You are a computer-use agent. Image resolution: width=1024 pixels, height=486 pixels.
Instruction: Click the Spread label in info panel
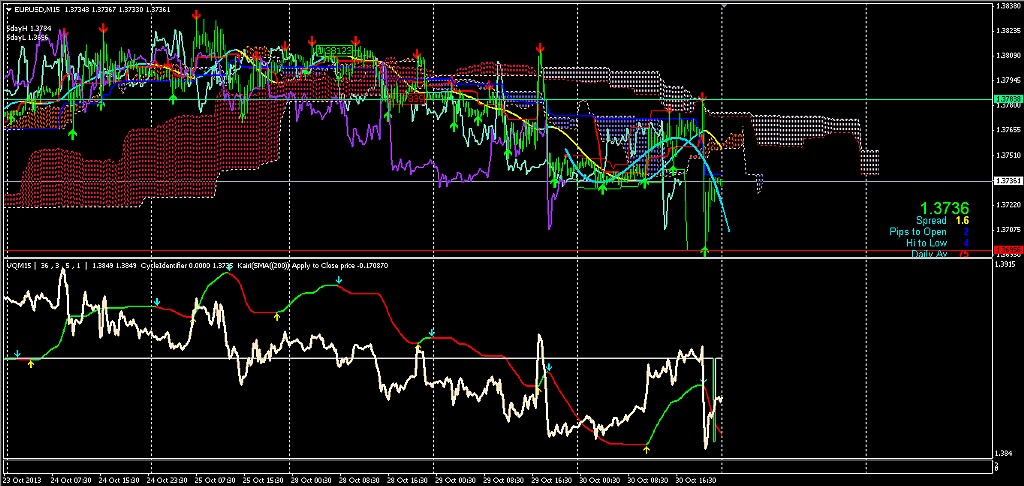point(931,221)
